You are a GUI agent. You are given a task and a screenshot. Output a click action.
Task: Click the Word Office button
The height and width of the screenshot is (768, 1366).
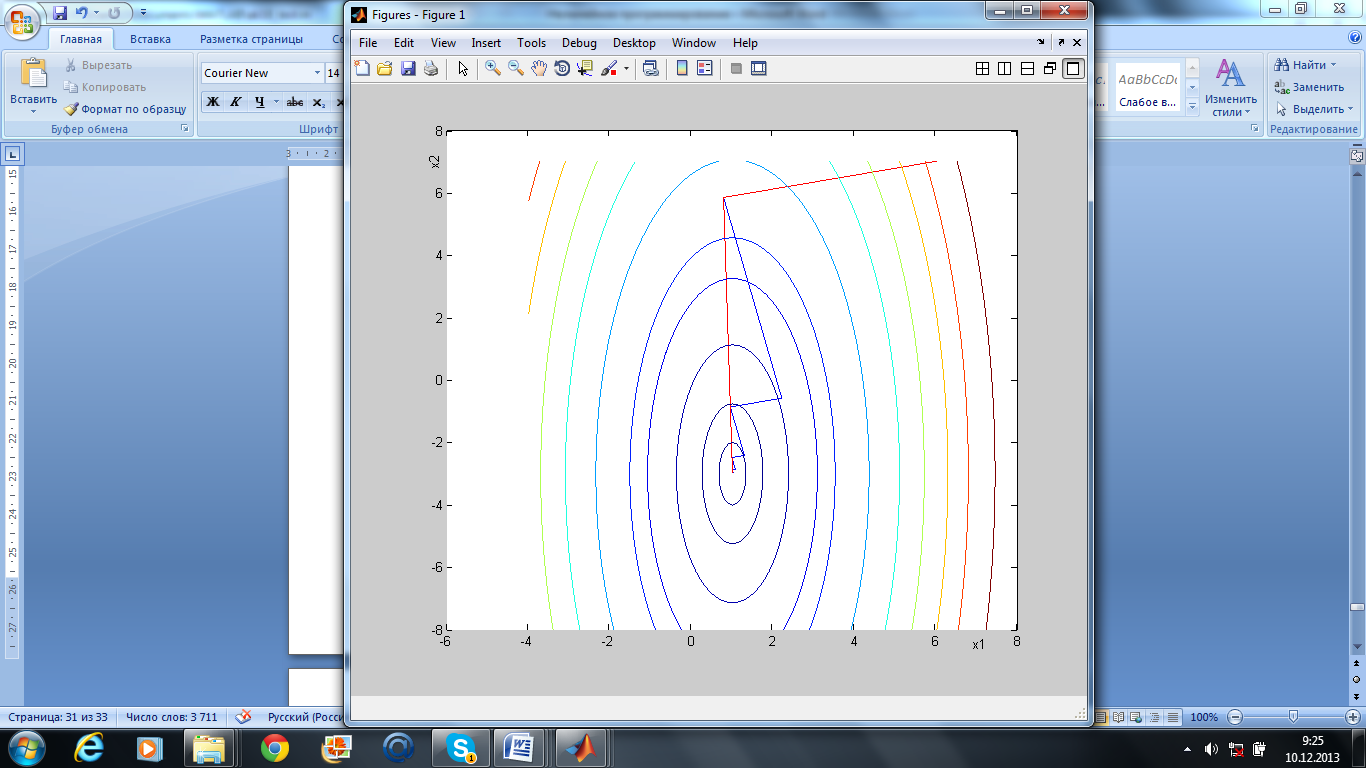pos(22,20)
